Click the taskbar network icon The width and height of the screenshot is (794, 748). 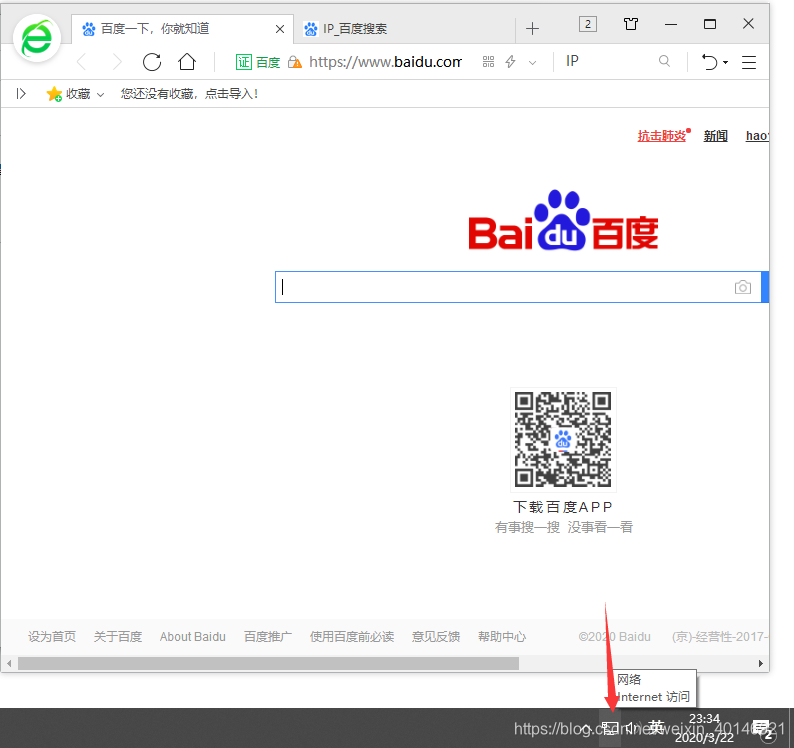tap(610, 728)
